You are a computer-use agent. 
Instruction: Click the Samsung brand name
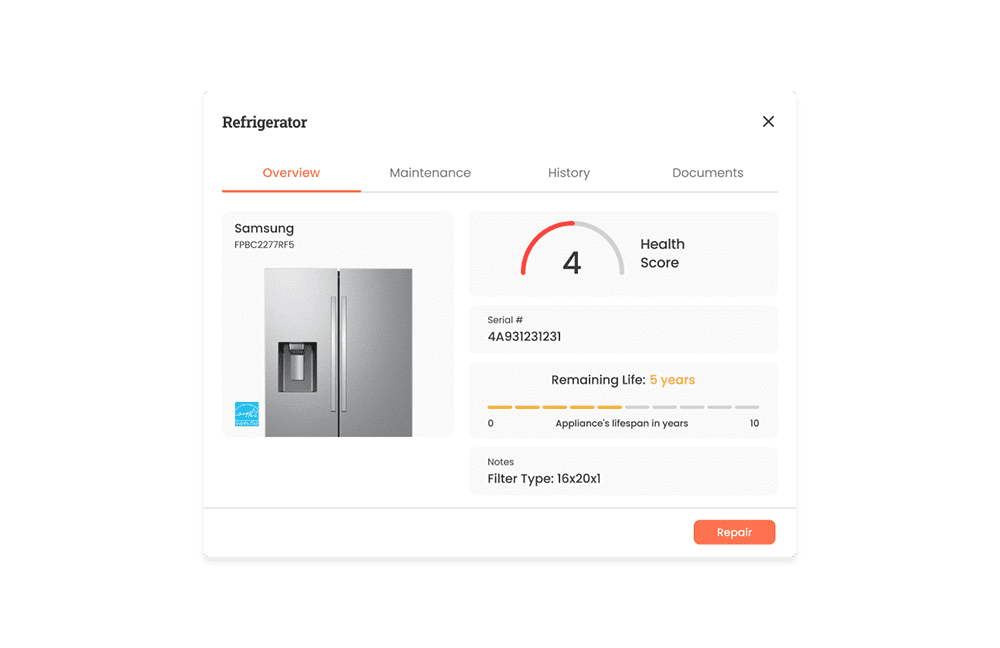[264, 228]
